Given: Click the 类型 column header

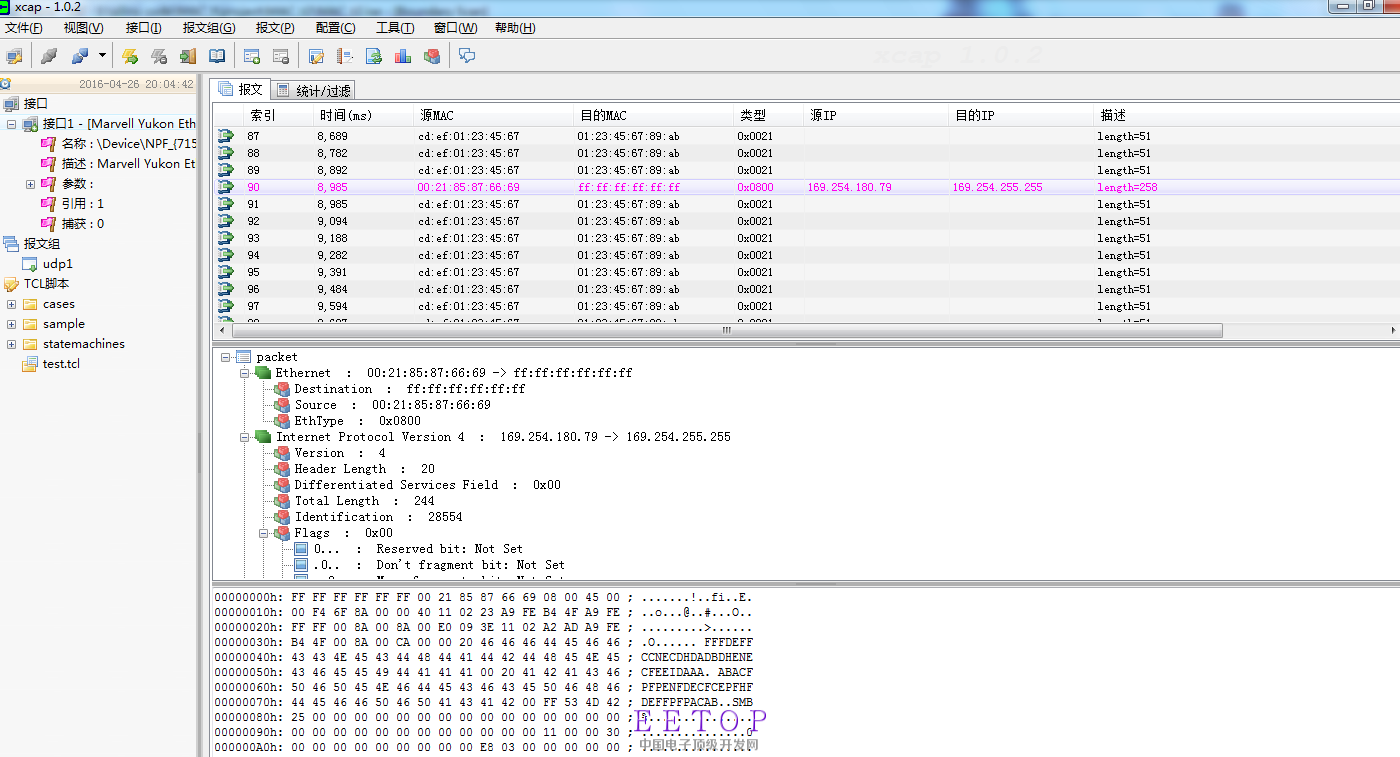Looking at the screenshot, I should (768, 115).
